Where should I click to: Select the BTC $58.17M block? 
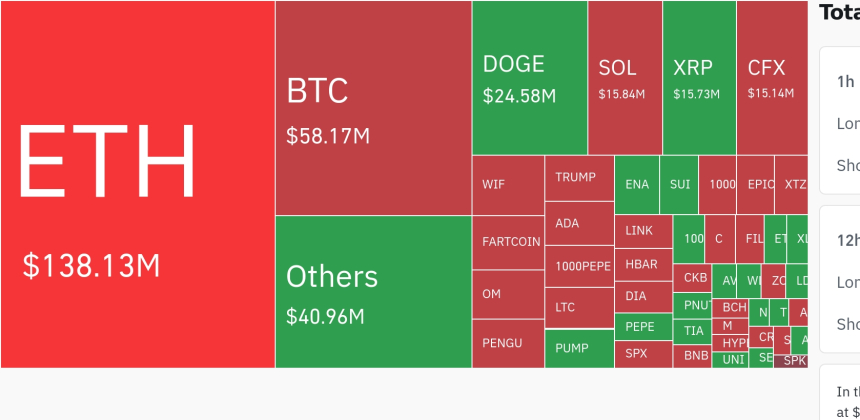pyautogui.click(x=374, y=108)
